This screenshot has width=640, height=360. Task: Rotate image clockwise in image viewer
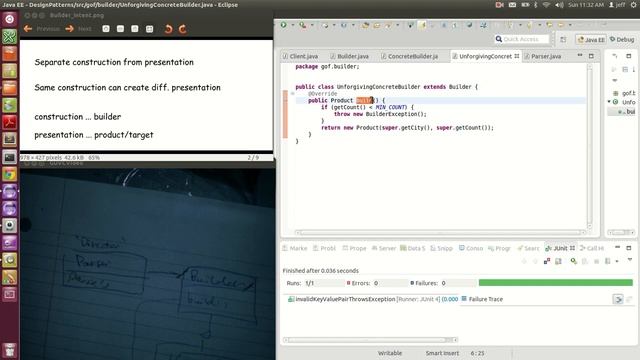click(x=183, y=29)
